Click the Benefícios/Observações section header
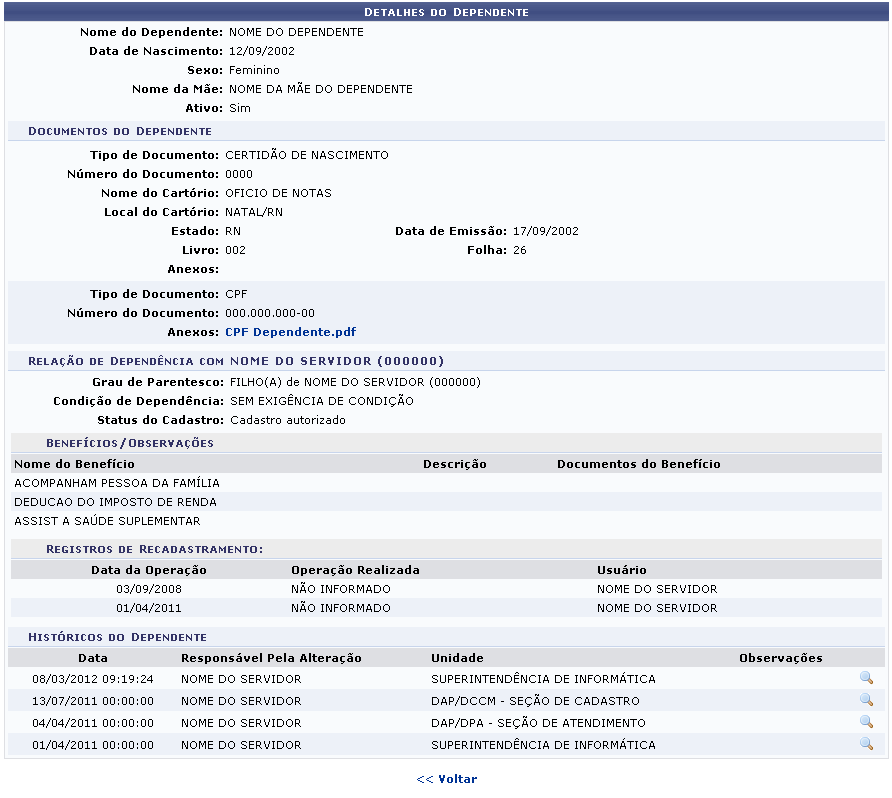This screenshot has width=892, height=798. (129, 443)
